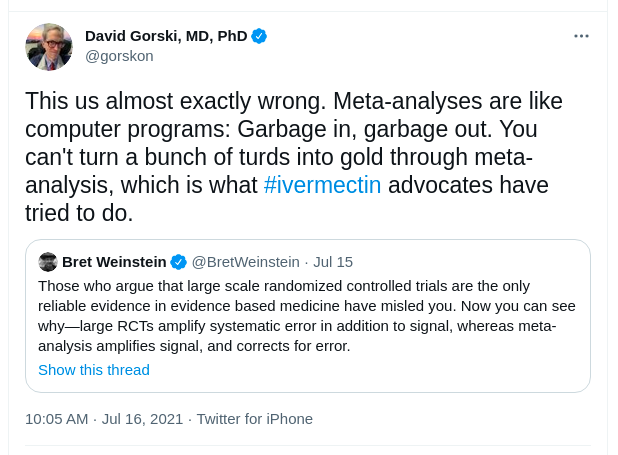Click the David Gorski, MD, PhD display name
Image resolution: width=618 pixels, height=455 pixels.
coord(166,36)
